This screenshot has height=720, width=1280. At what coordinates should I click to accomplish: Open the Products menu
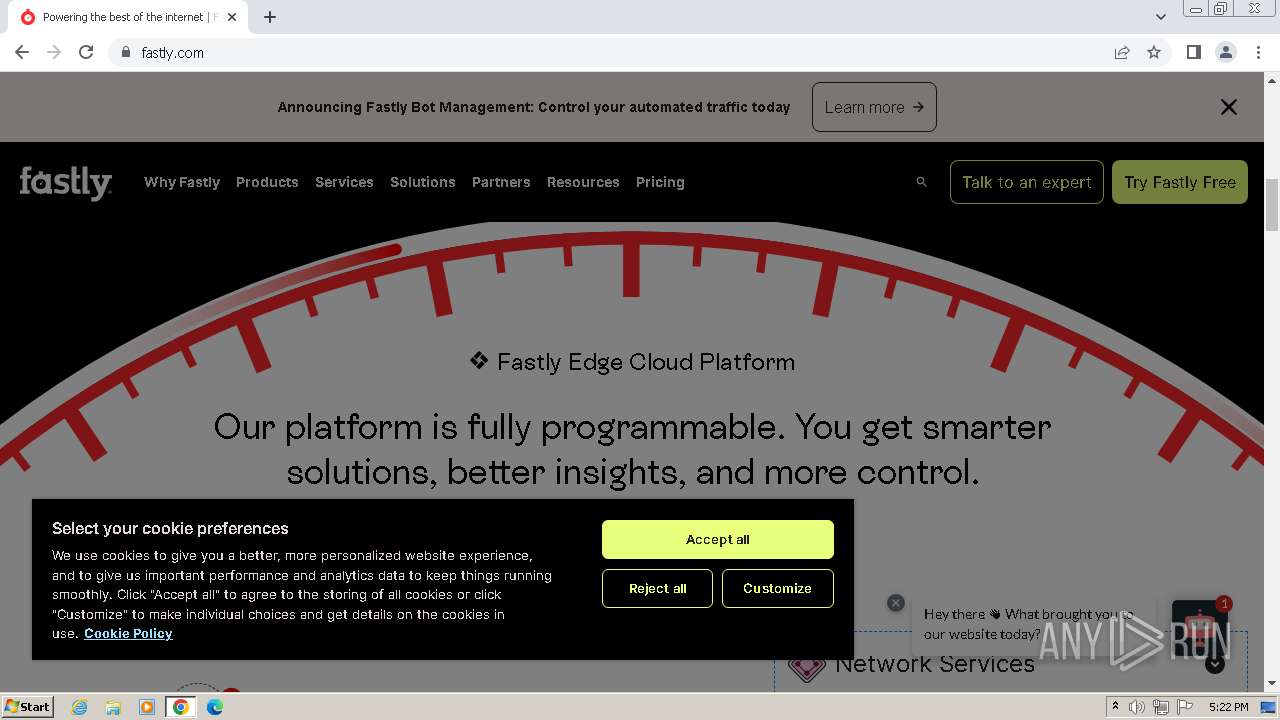click(267, 182)
